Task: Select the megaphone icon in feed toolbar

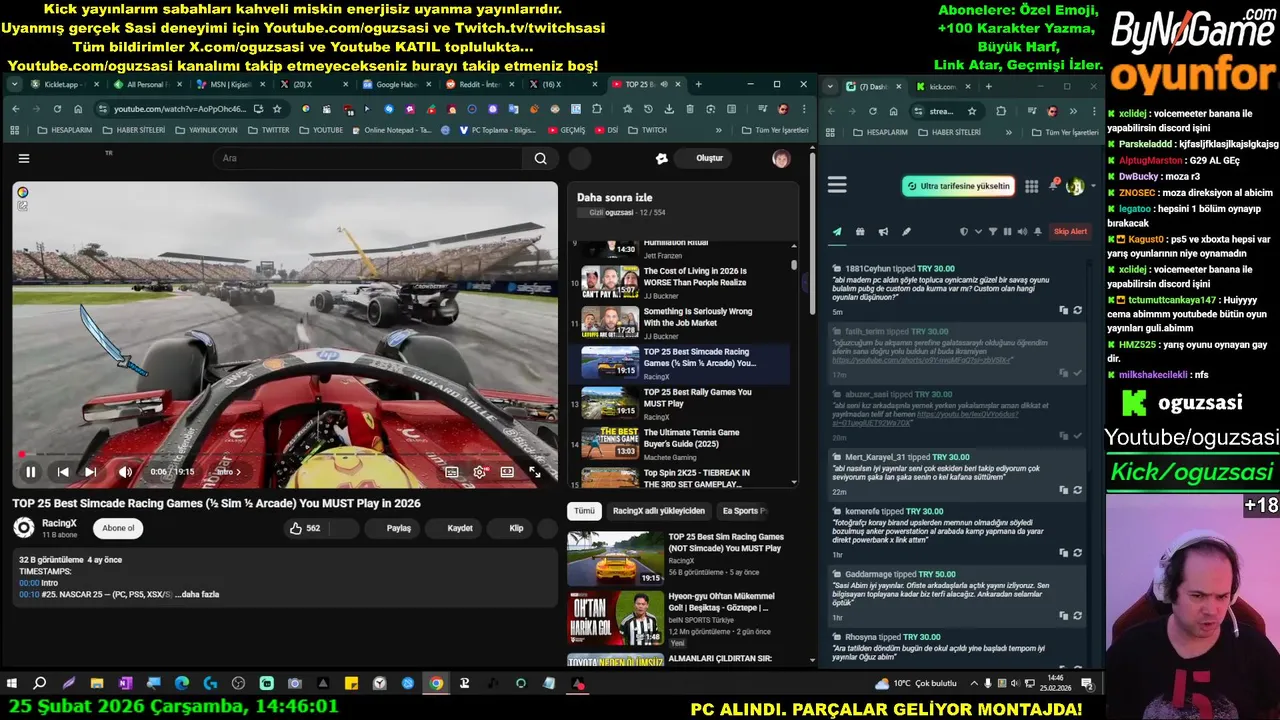Action: [883, 231]
